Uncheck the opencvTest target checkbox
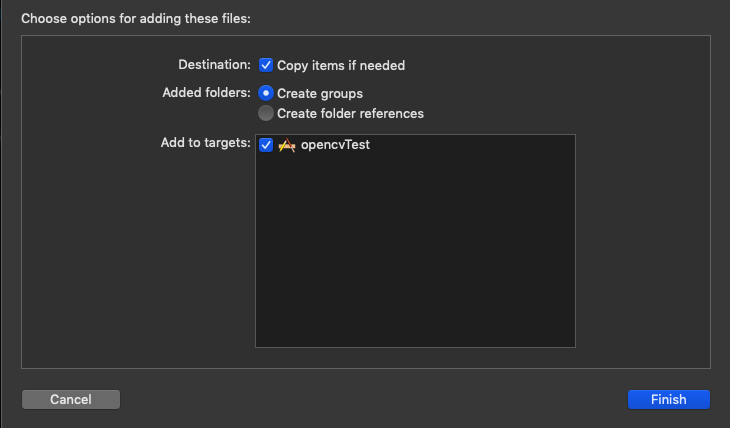This screenshot has height=428, width=730. click(266, 145)
